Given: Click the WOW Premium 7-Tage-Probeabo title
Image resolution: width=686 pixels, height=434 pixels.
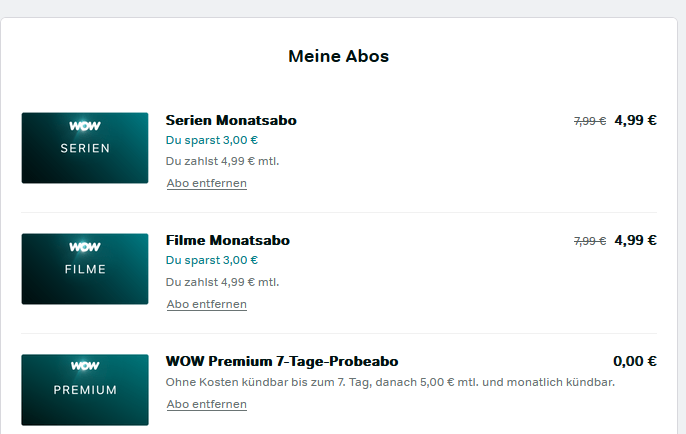Looking at the screenshot, I should pos(282,361).
